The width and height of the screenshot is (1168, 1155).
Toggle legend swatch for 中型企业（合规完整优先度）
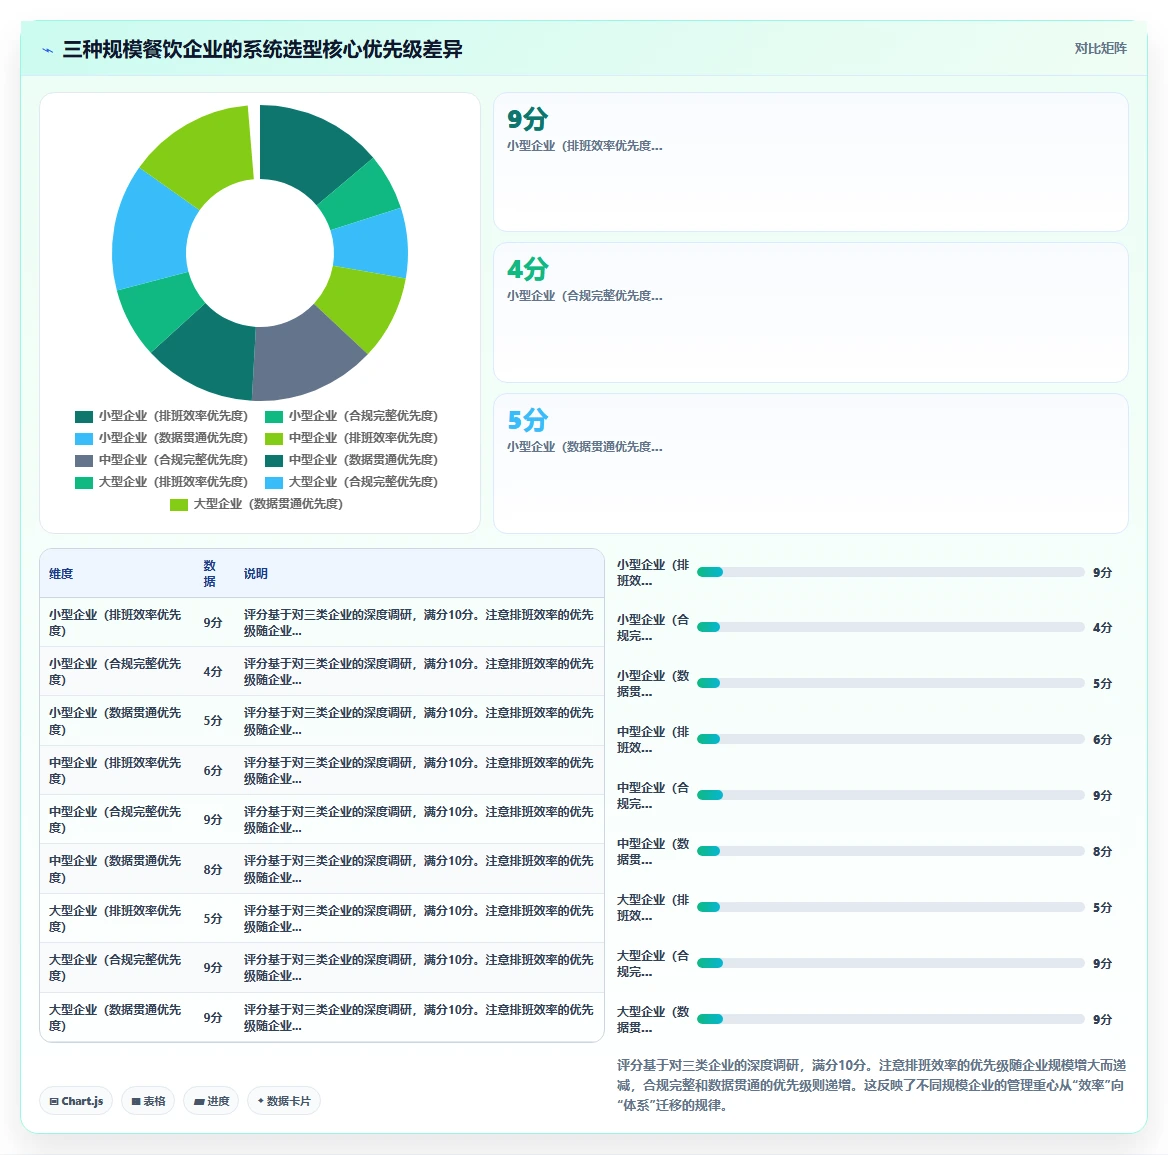pyautogui.click(x=83, y=460)
